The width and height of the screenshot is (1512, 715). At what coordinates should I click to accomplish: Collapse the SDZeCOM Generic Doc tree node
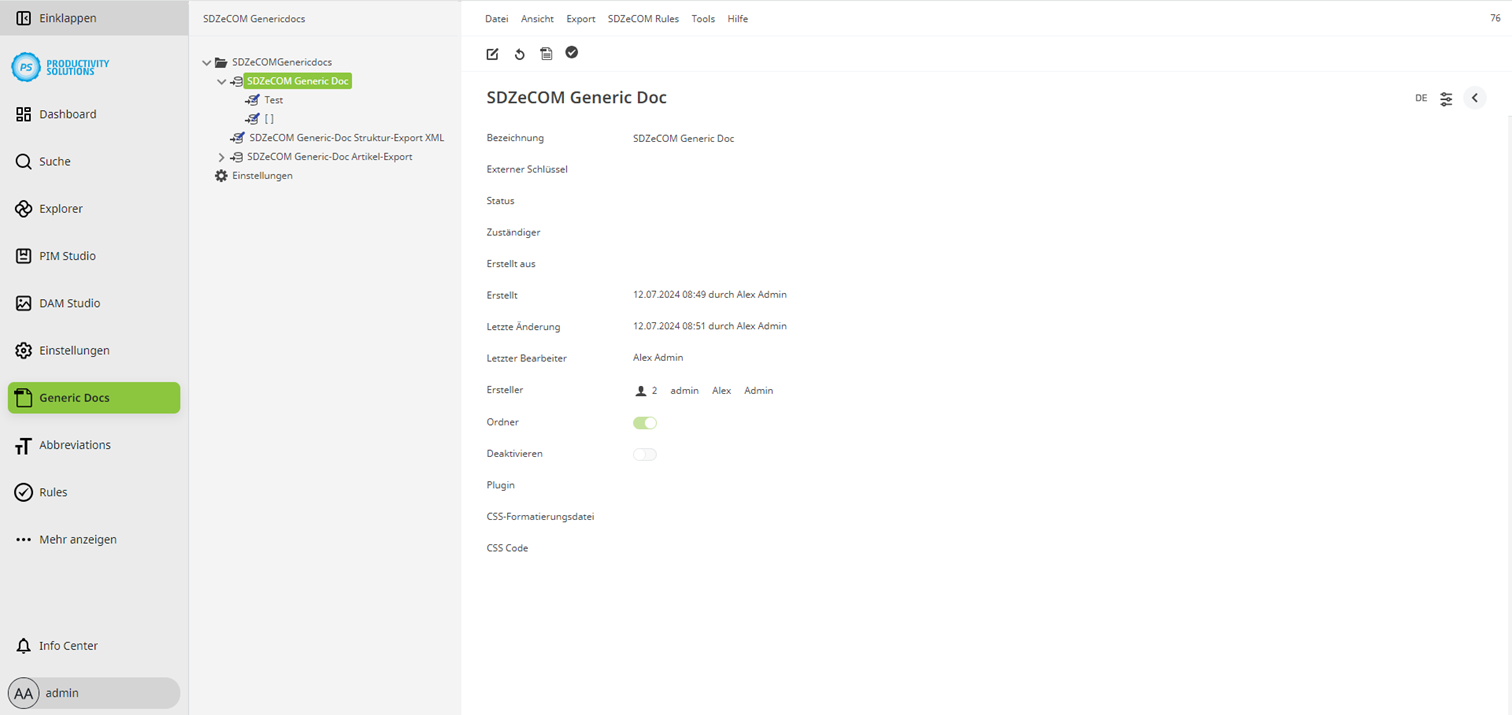tap(222, 81)
